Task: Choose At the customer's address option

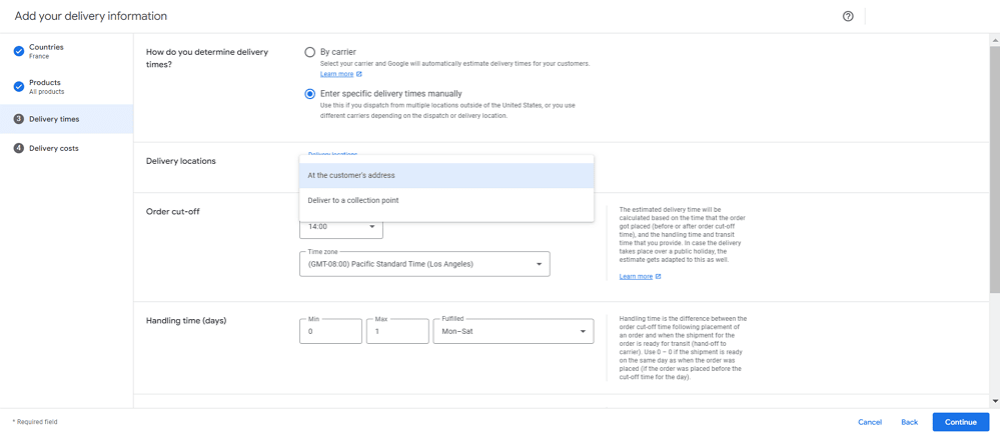Action: 446,175
